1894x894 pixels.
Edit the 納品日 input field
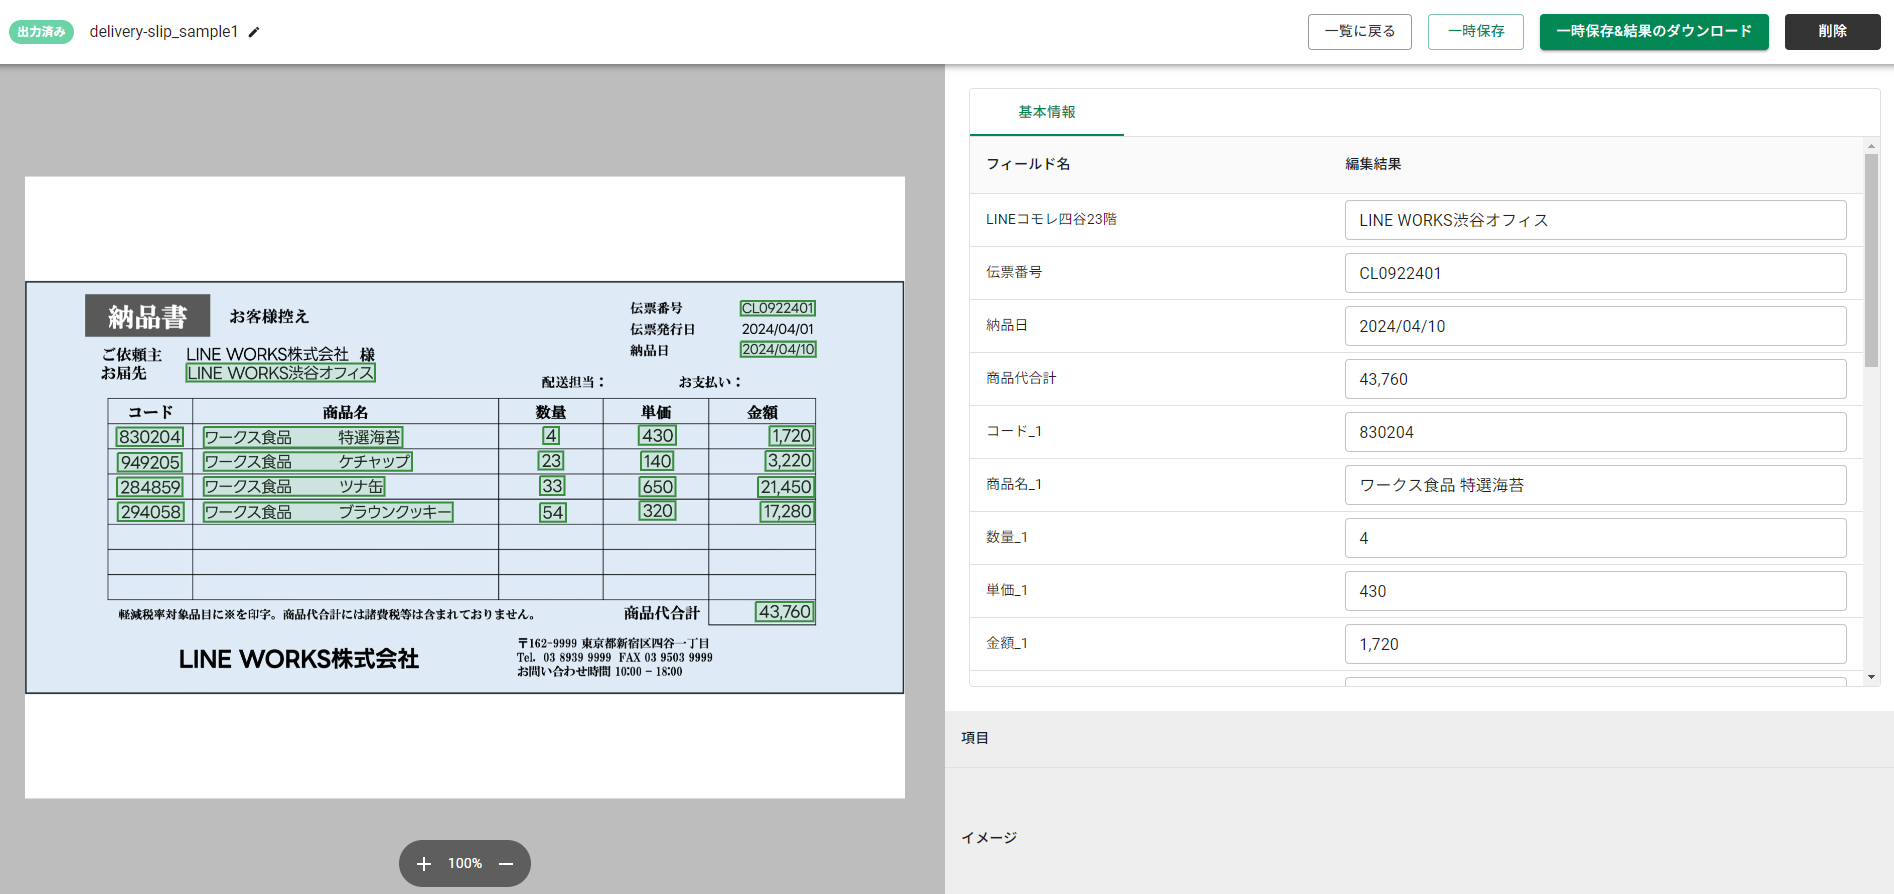point(1595,326)
